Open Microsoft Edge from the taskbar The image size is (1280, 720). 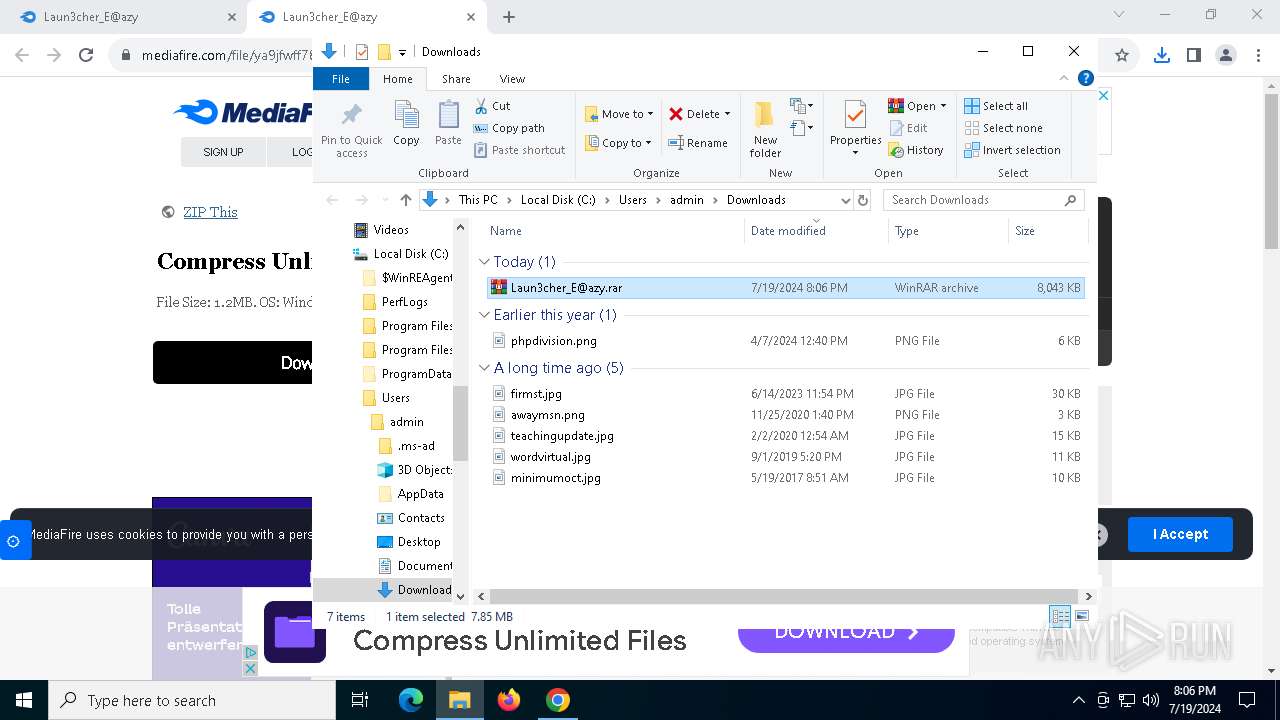[411, 700]
